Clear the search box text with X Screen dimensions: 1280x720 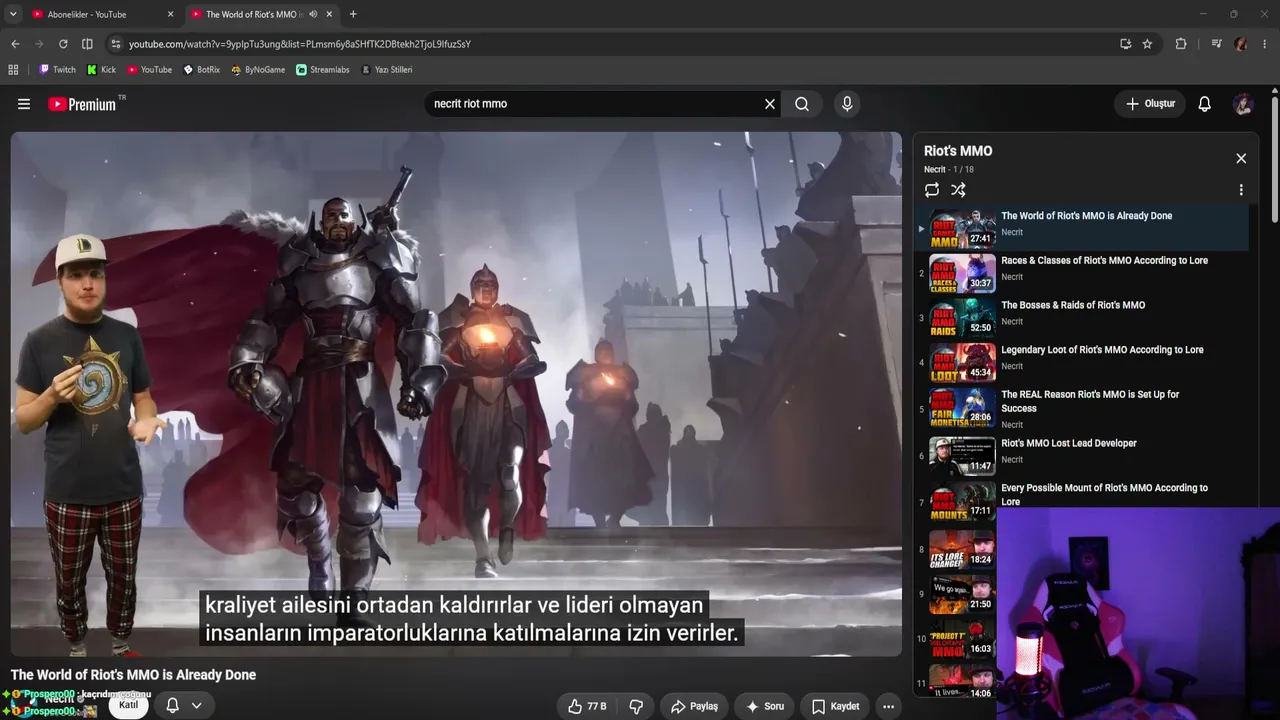pyautogui.click(x=770, y=104)
